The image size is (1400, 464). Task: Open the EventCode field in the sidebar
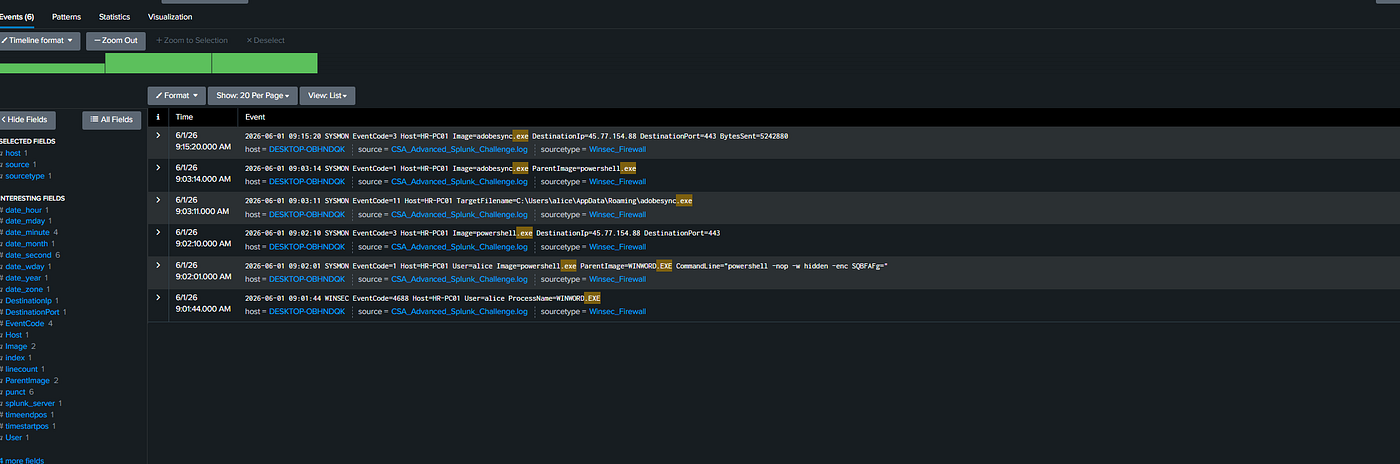click(x=27, y=323)
